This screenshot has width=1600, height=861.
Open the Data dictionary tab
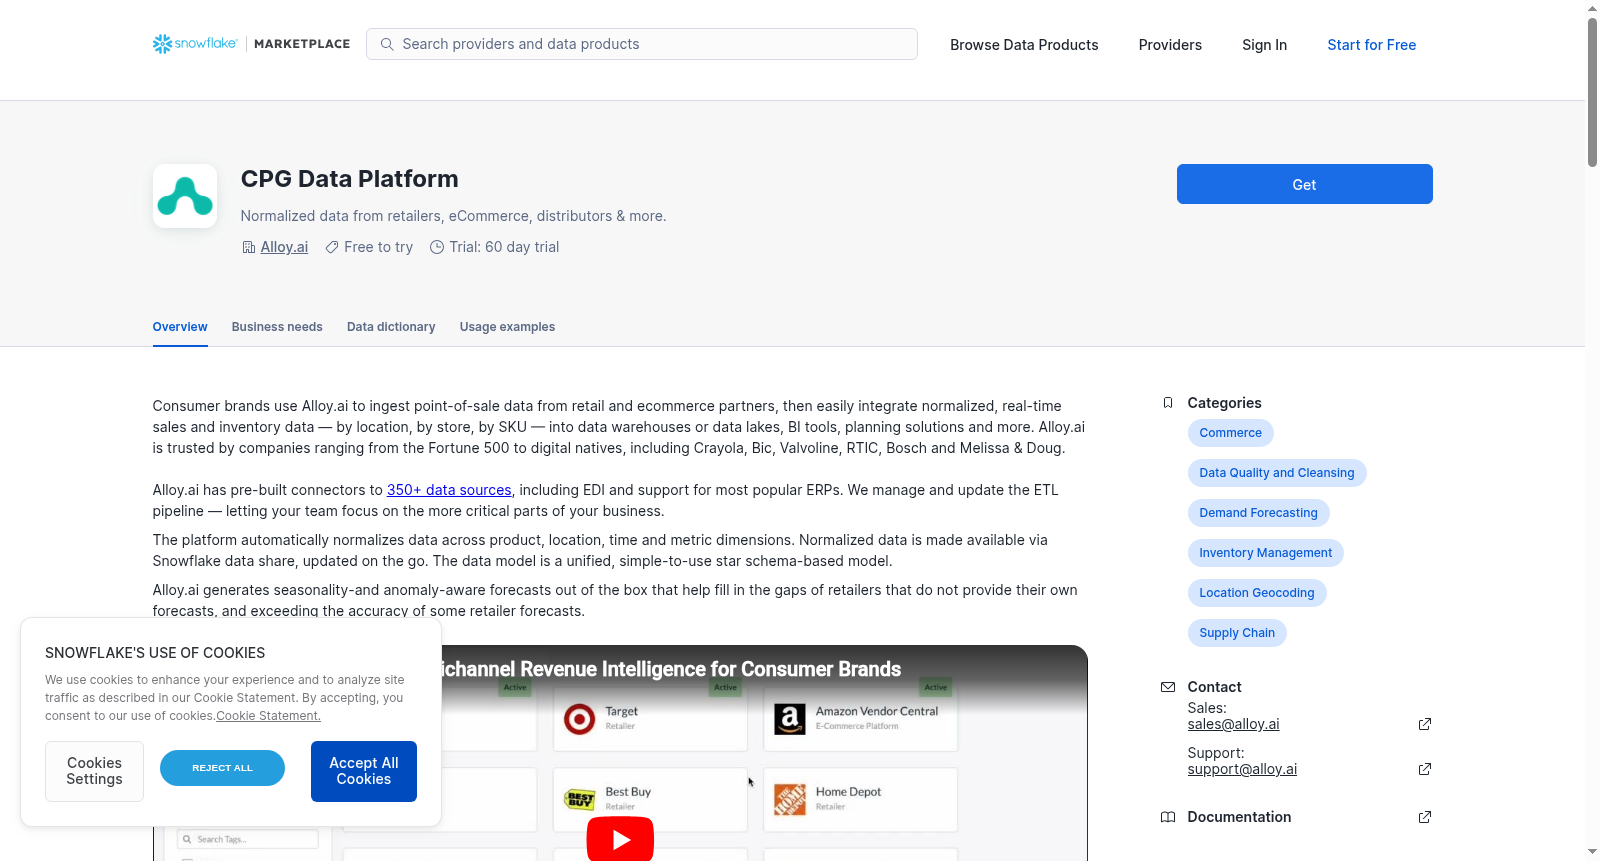[391, 327]
